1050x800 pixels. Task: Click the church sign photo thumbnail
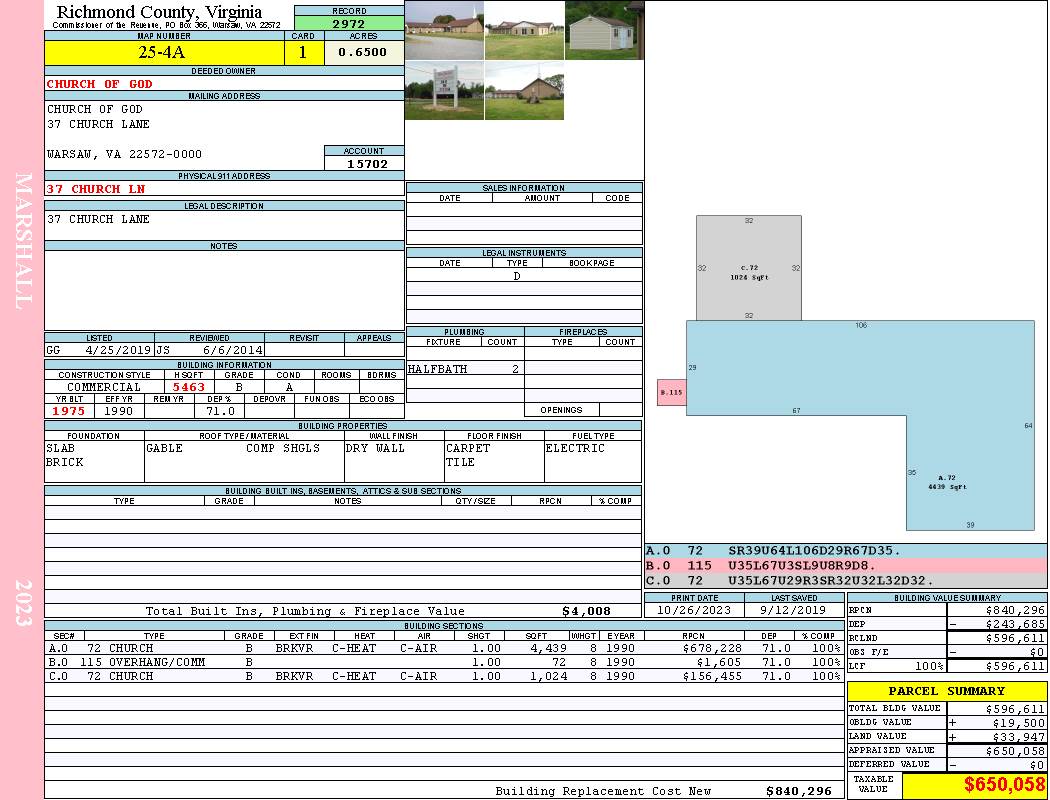click(444, 91)
